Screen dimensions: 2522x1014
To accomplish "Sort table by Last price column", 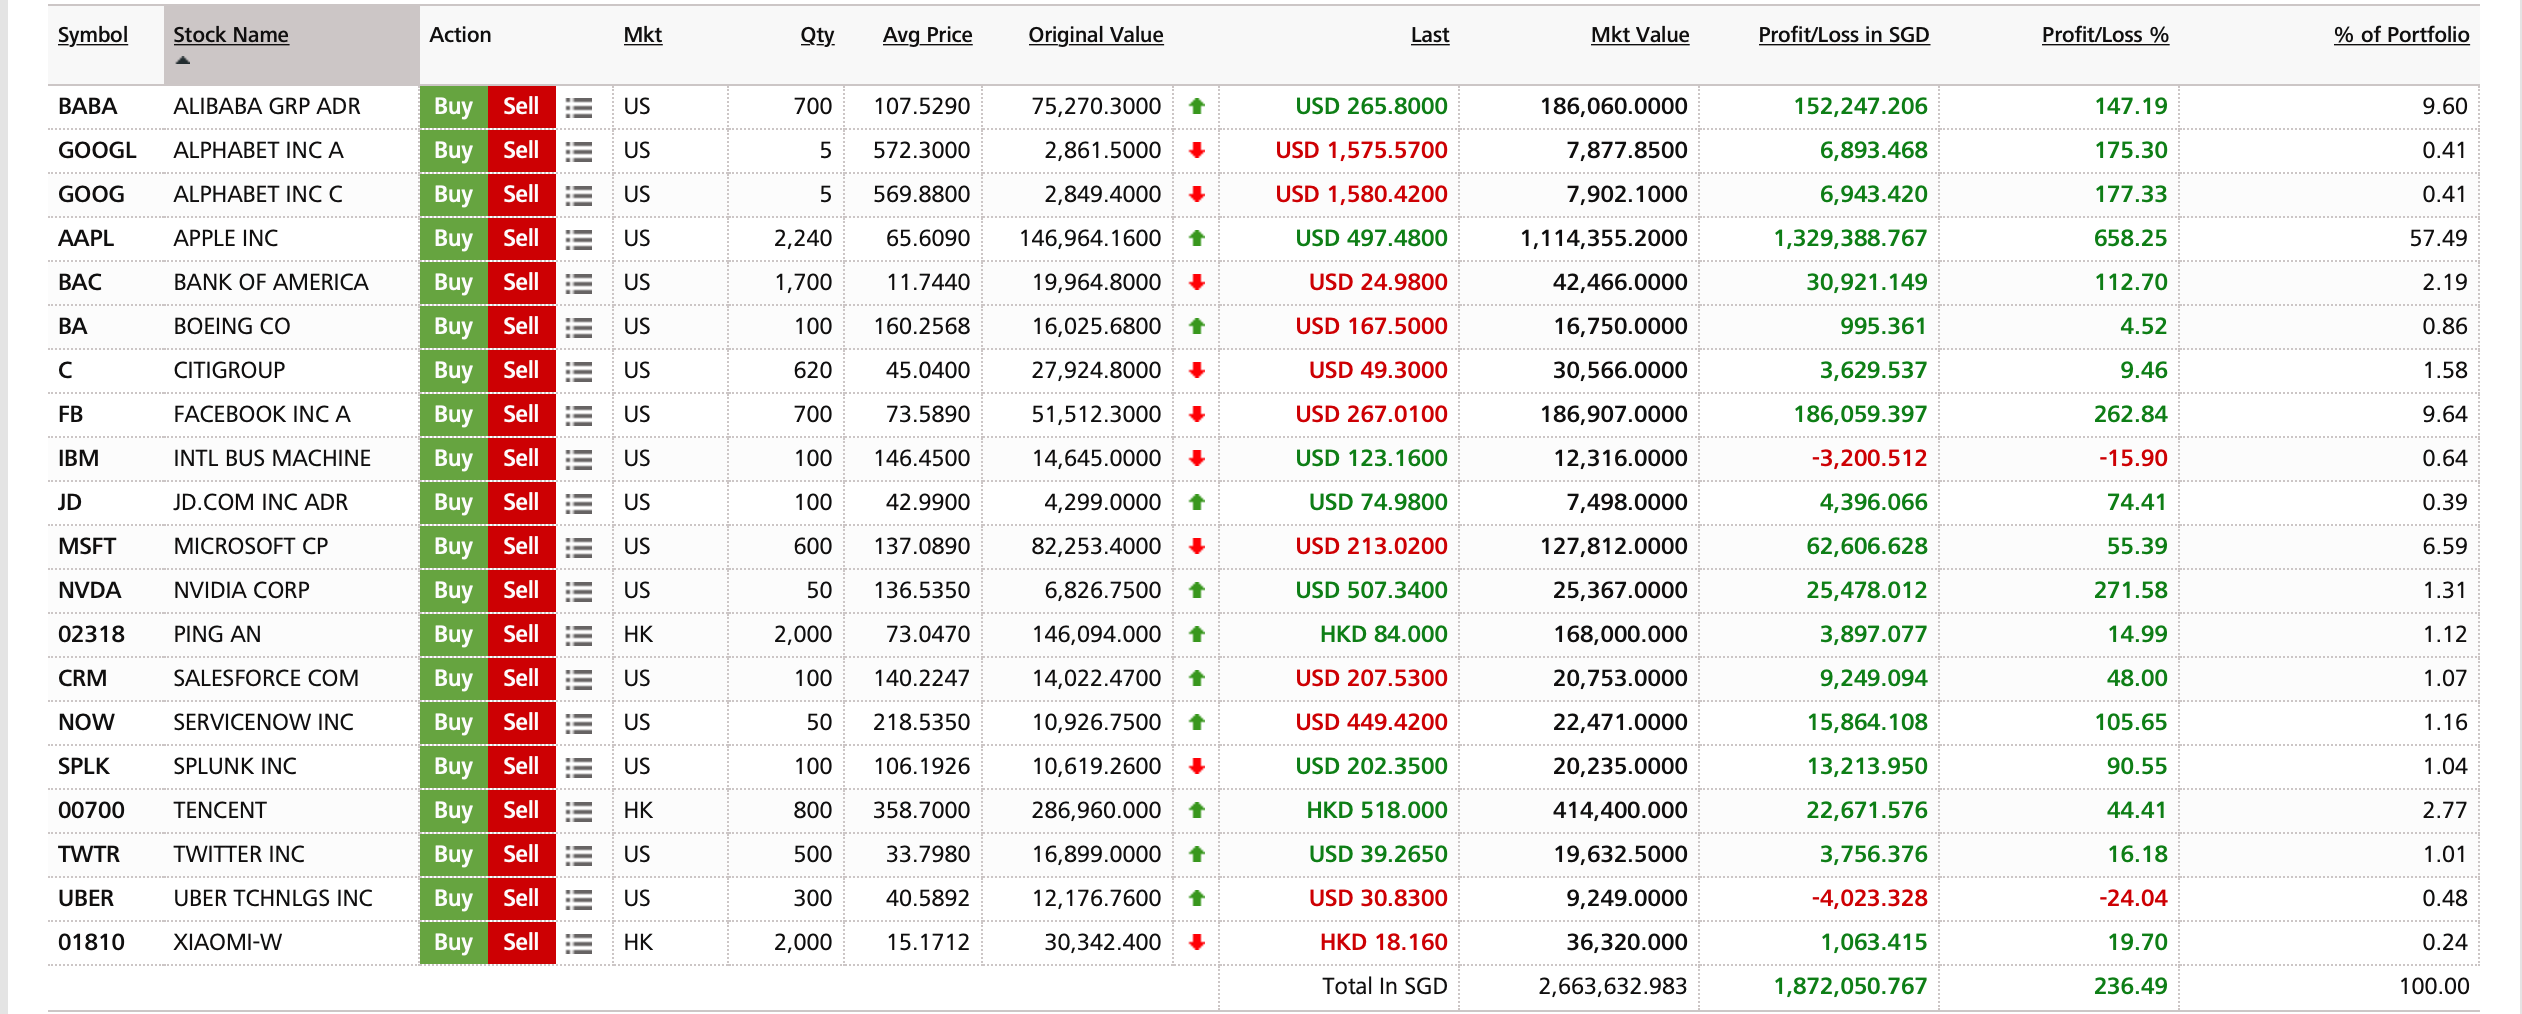I will [x=1430, y=35].
